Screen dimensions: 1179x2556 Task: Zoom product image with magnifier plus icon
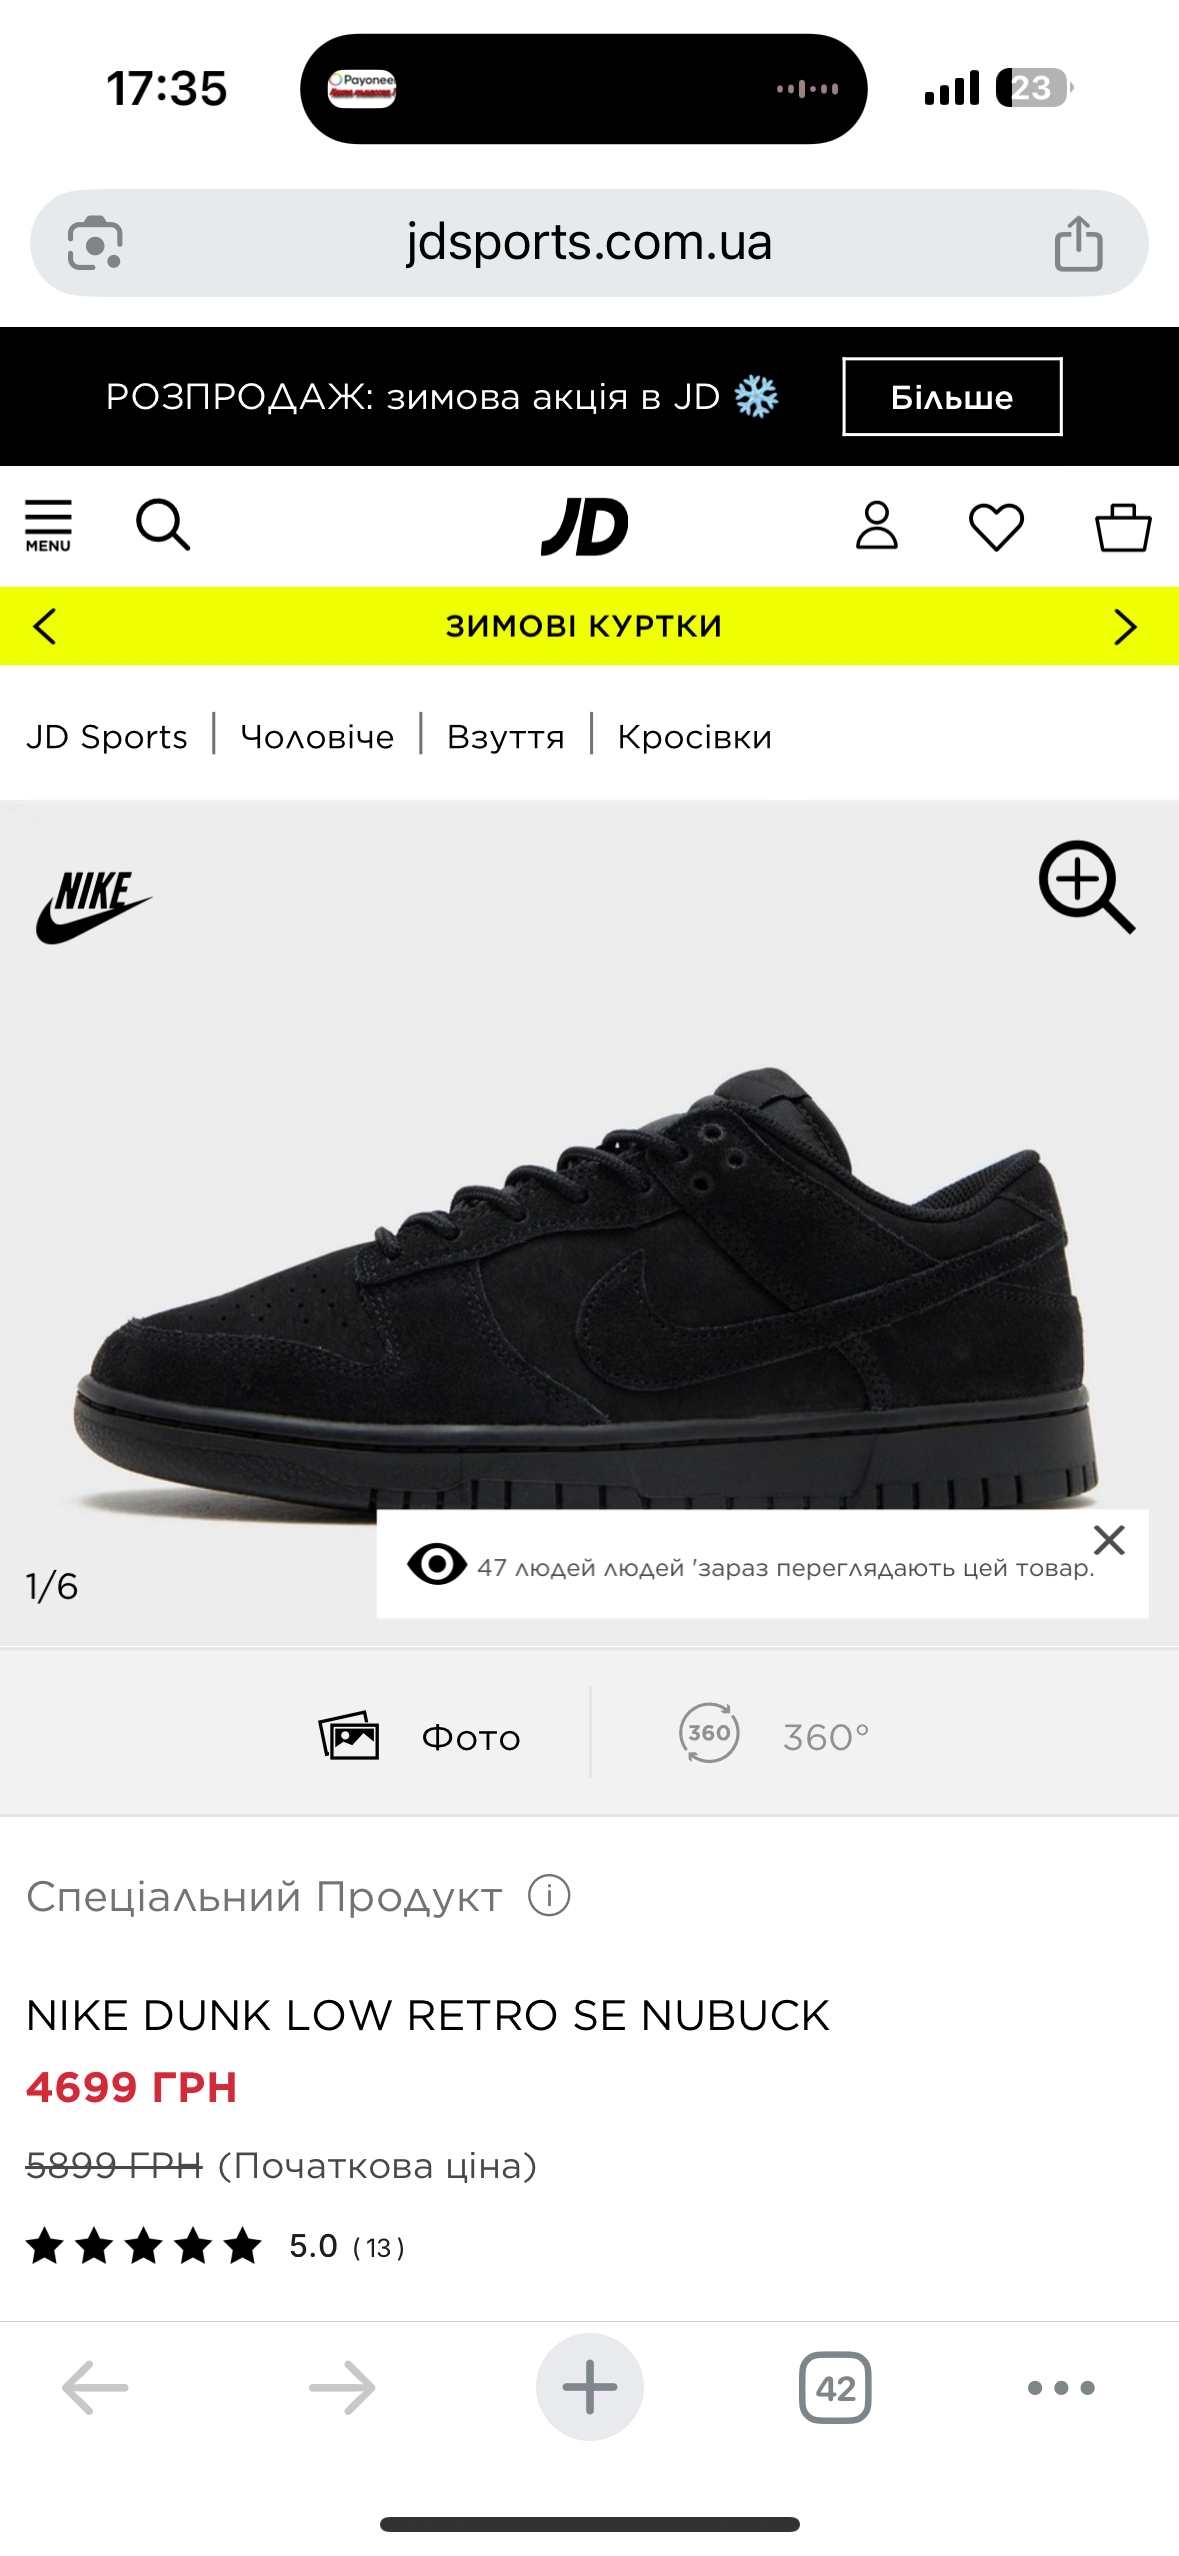pyautogui.click(x=1087, y=886)
